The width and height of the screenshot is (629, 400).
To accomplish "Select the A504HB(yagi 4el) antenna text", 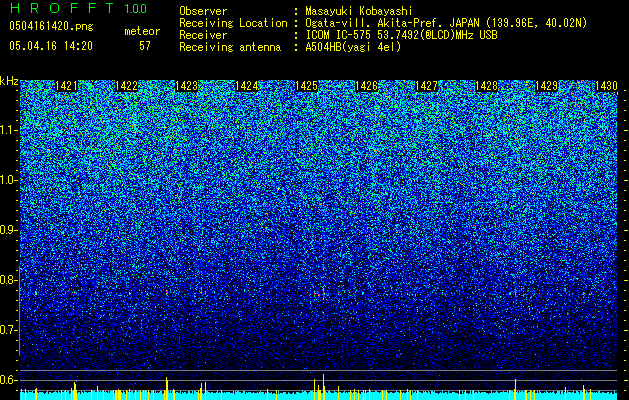I will [x=353, y=47].
